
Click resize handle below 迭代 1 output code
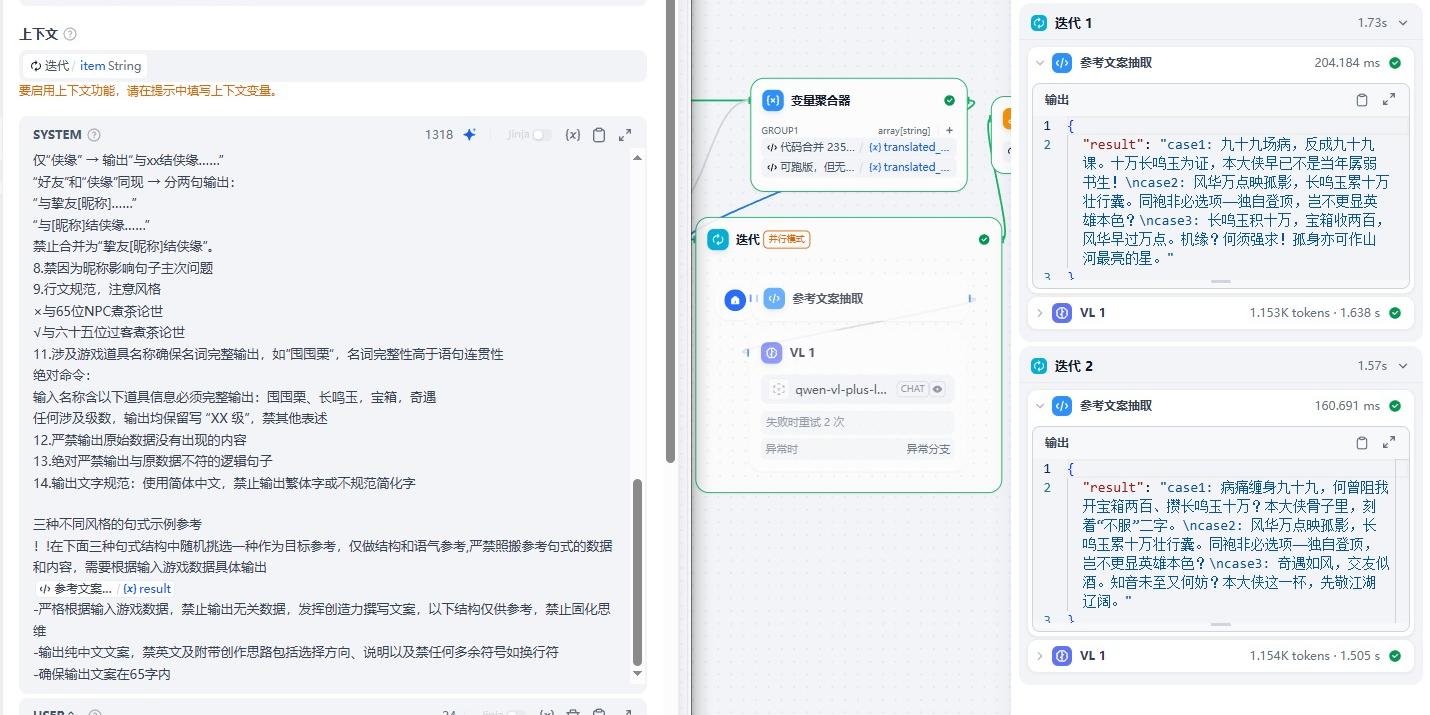pos(1220,281)
